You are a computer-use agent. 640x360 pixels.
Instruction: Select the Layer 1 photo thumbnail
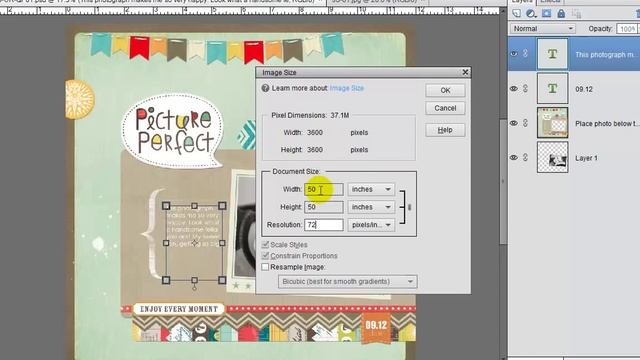[552, 157]
